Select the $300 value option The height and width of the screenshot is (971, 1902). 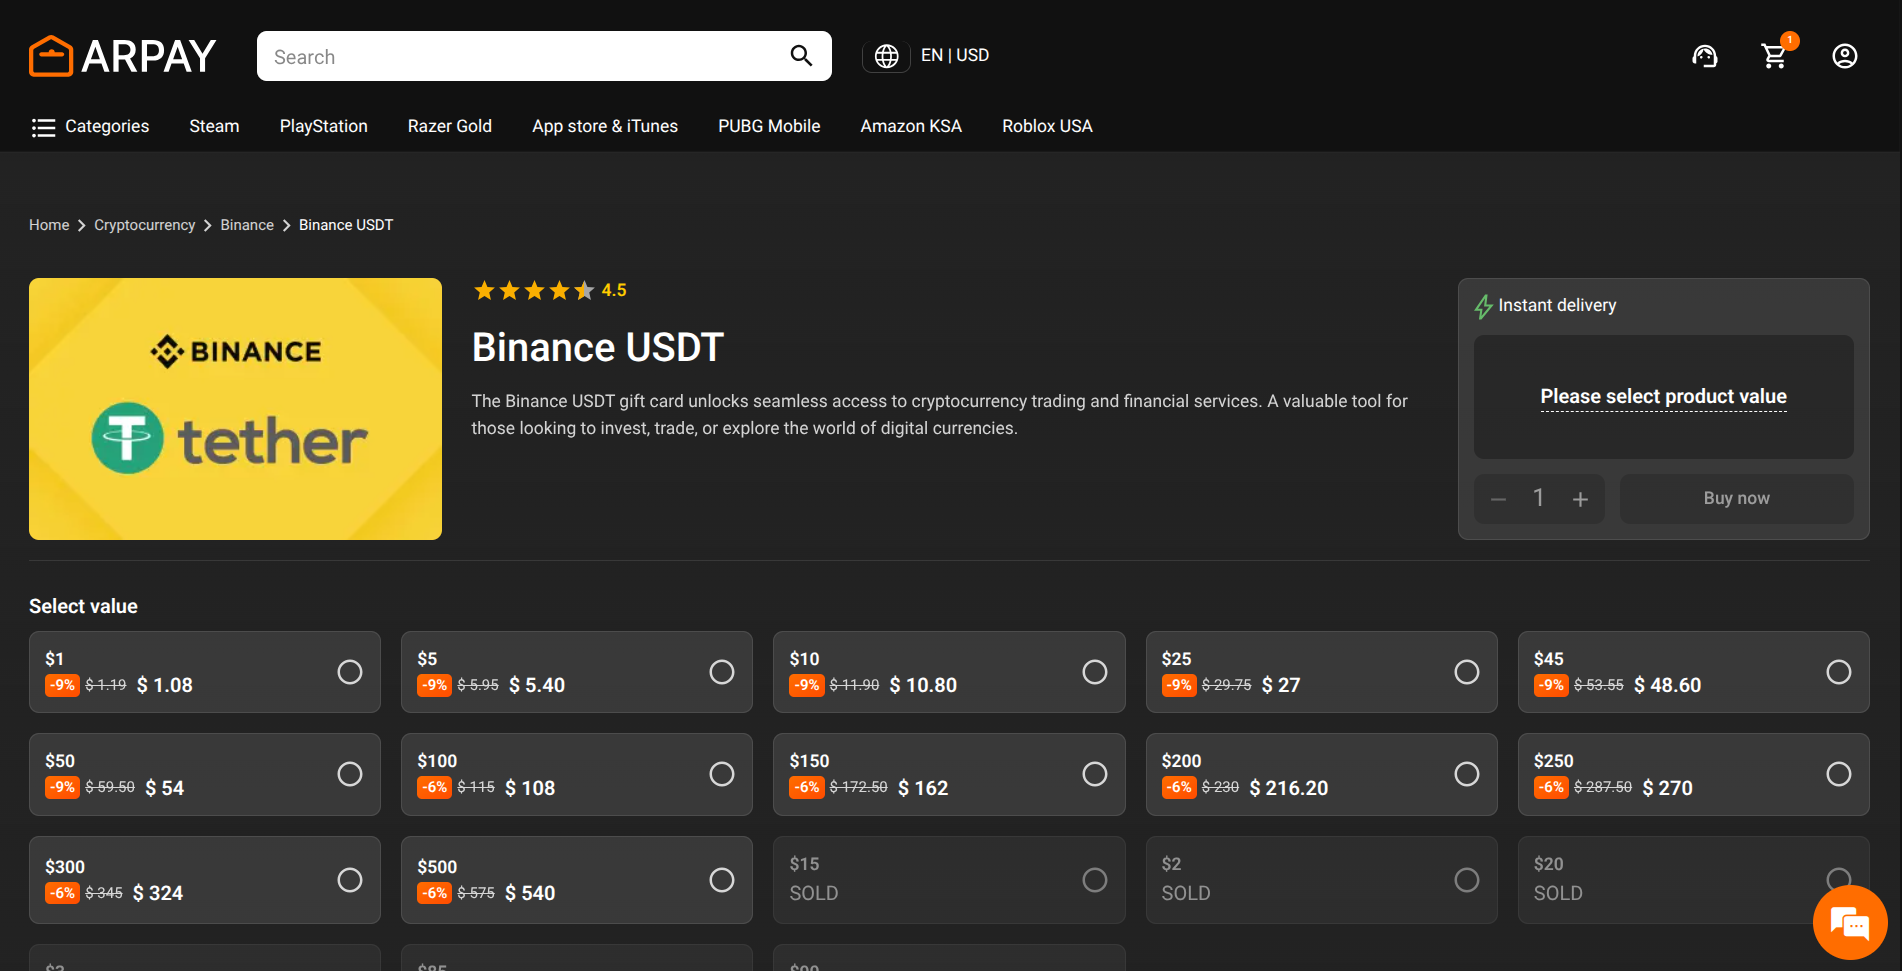point(205,880)
